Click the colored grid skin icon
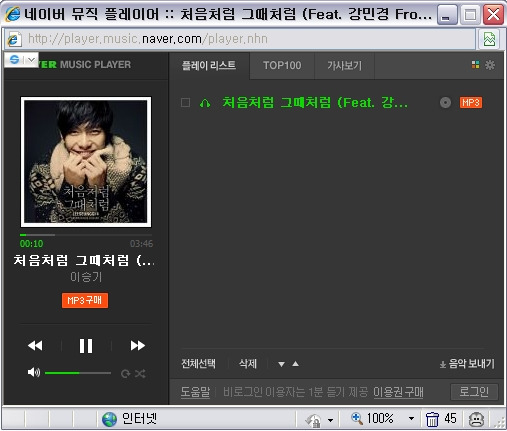 click(x=476, y=65)
